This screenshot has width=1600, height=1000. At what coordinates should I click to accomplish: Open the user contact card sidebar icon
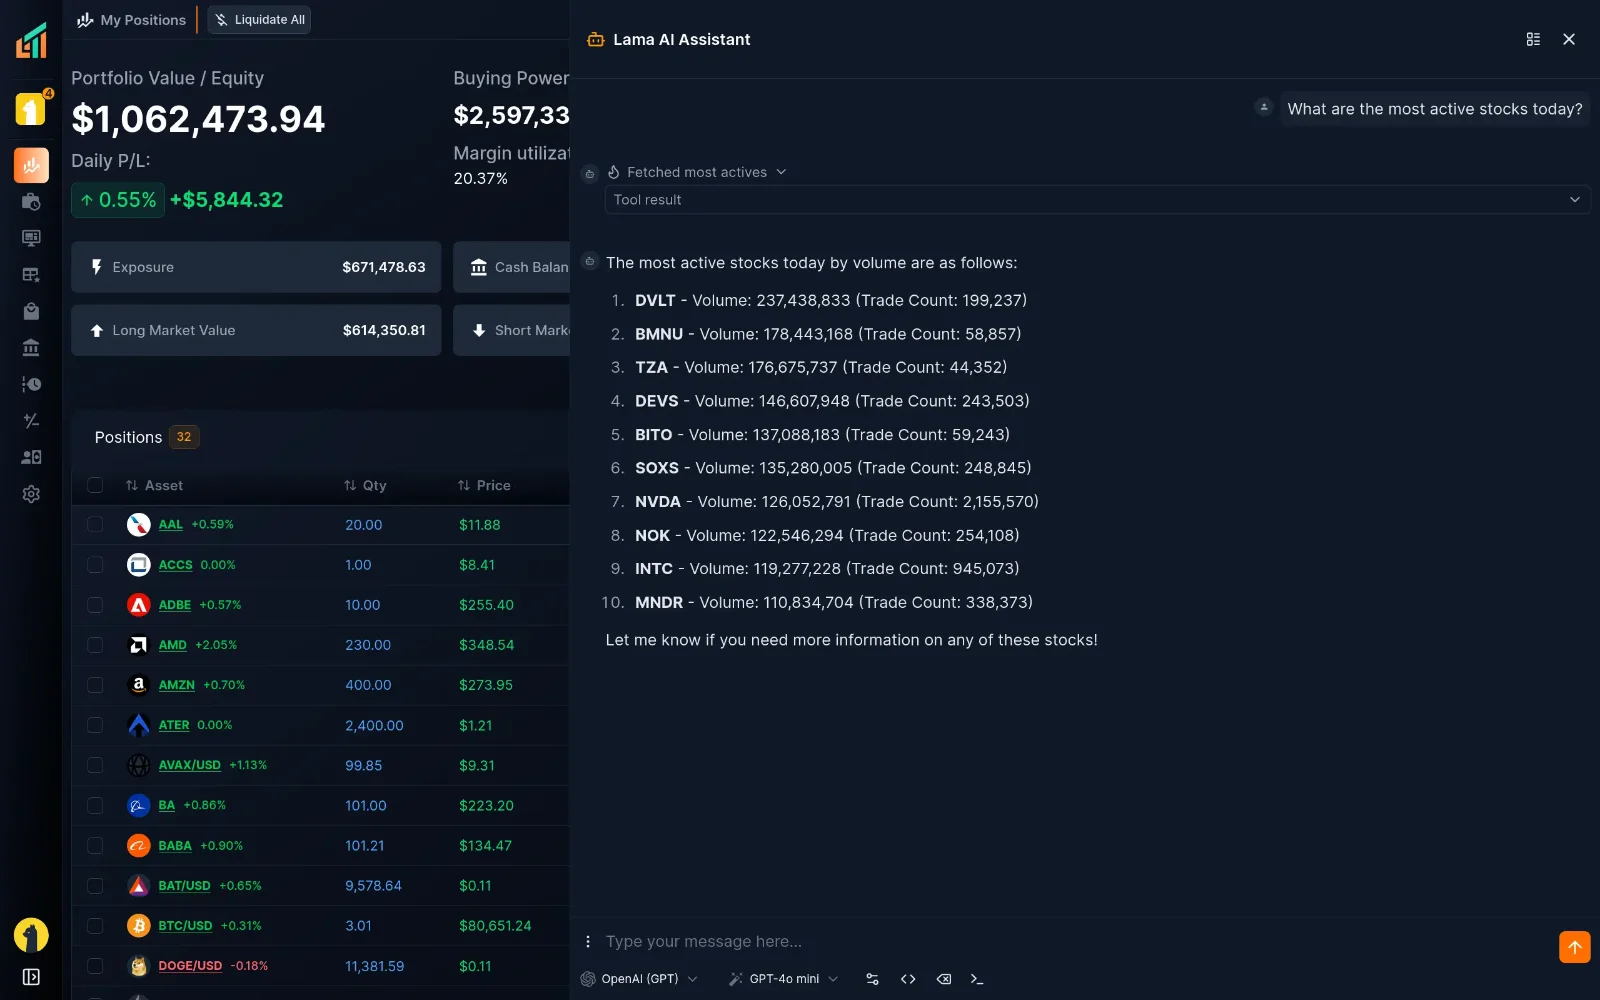(31, 457)
